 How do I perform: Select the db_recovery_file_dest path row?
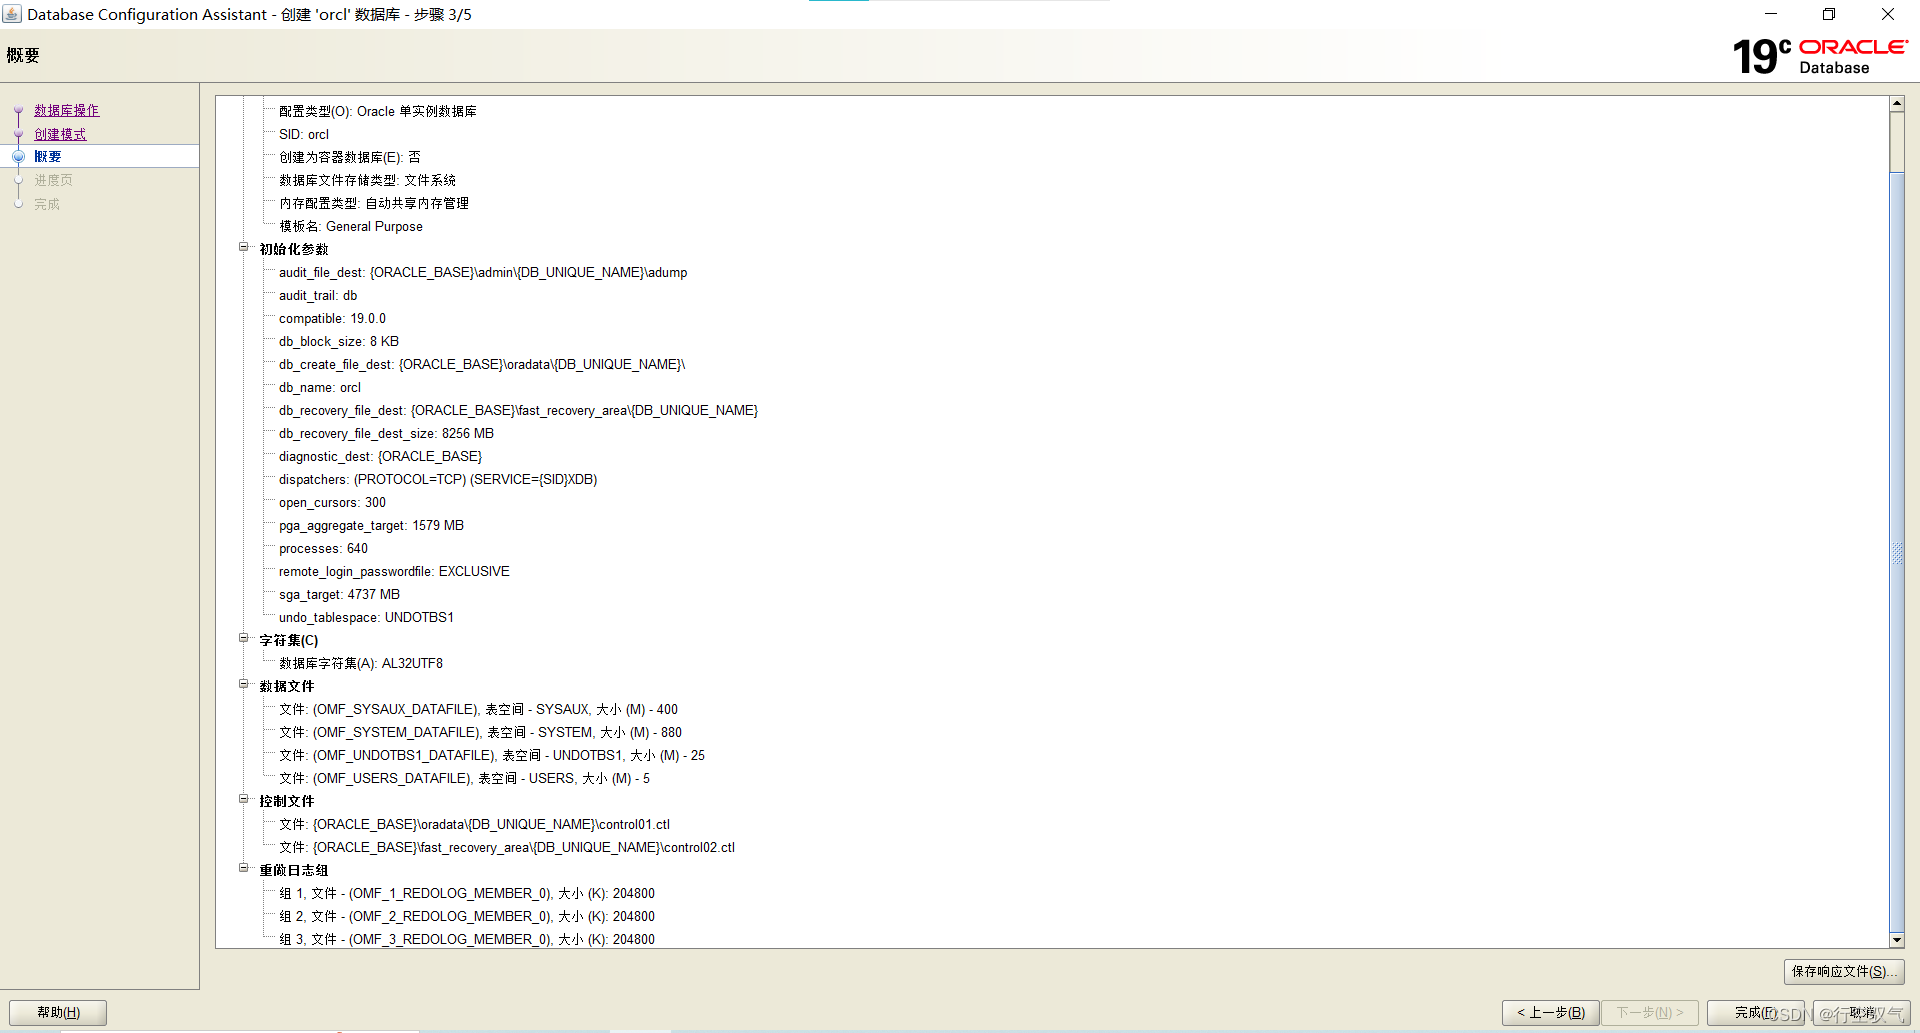[519, 410]
